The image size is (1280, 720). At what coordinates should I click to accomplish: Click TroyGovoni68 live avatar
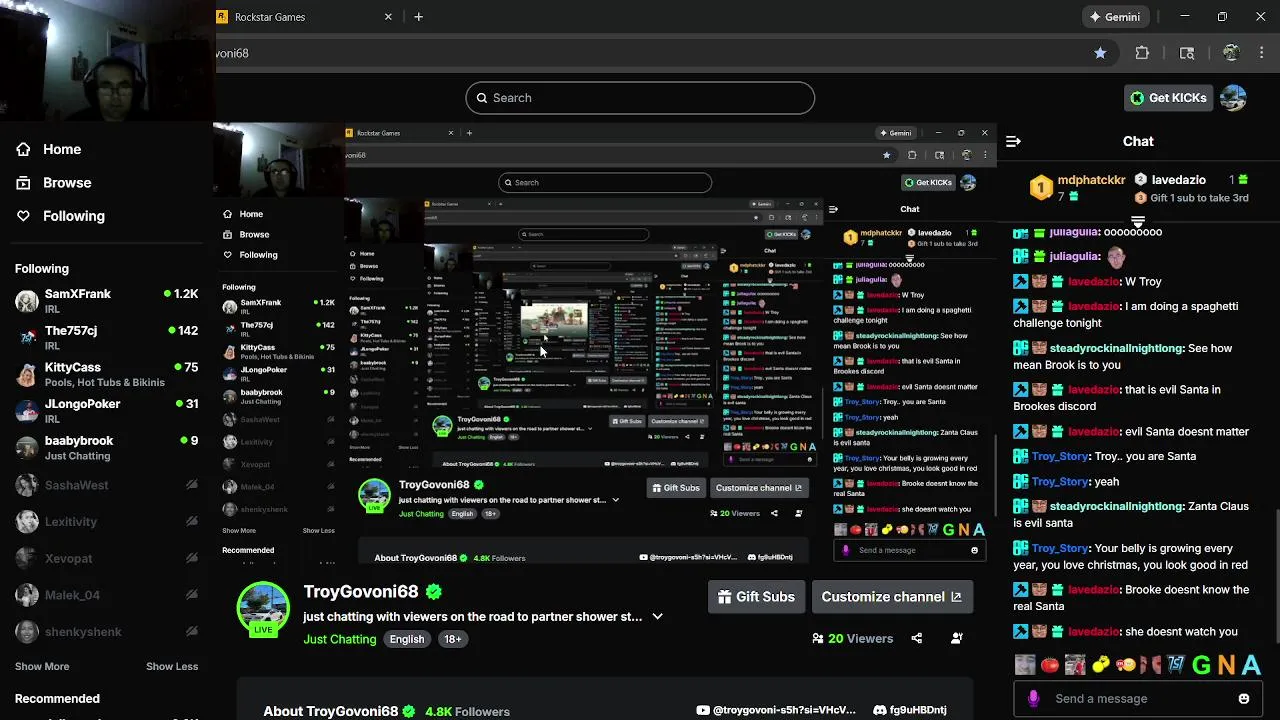[263, 607]
